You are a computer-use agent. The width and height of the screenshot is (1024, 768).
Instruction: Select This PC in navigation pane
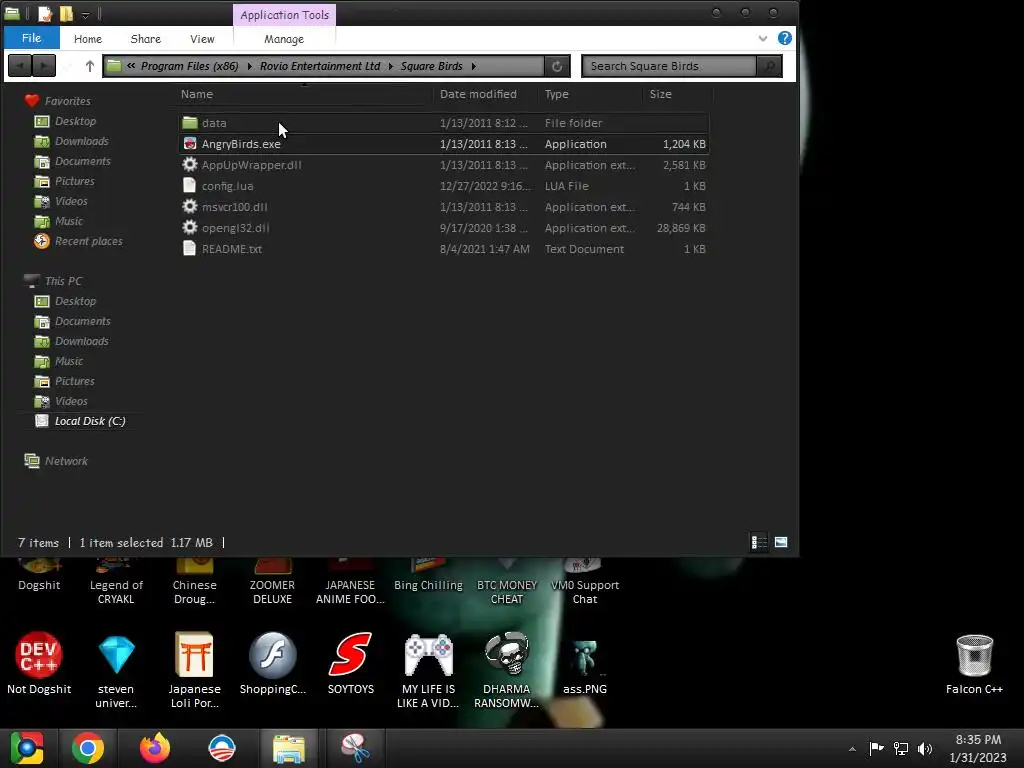[x=54, y=281]
